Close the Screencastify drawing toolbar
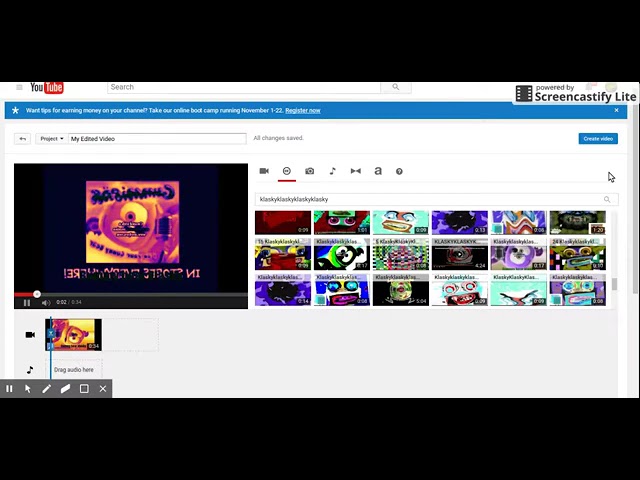This screenshot has height=480, width=640. (103, 389)
